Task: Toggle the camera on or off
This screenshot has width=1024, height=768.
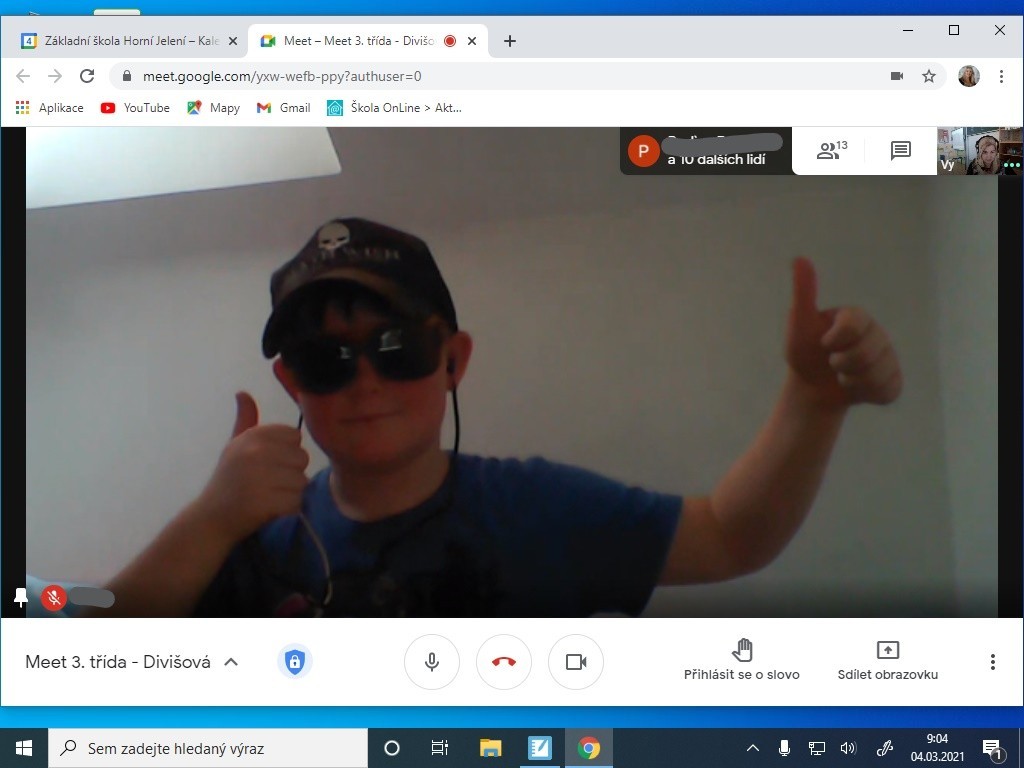Action: [576, 662]
